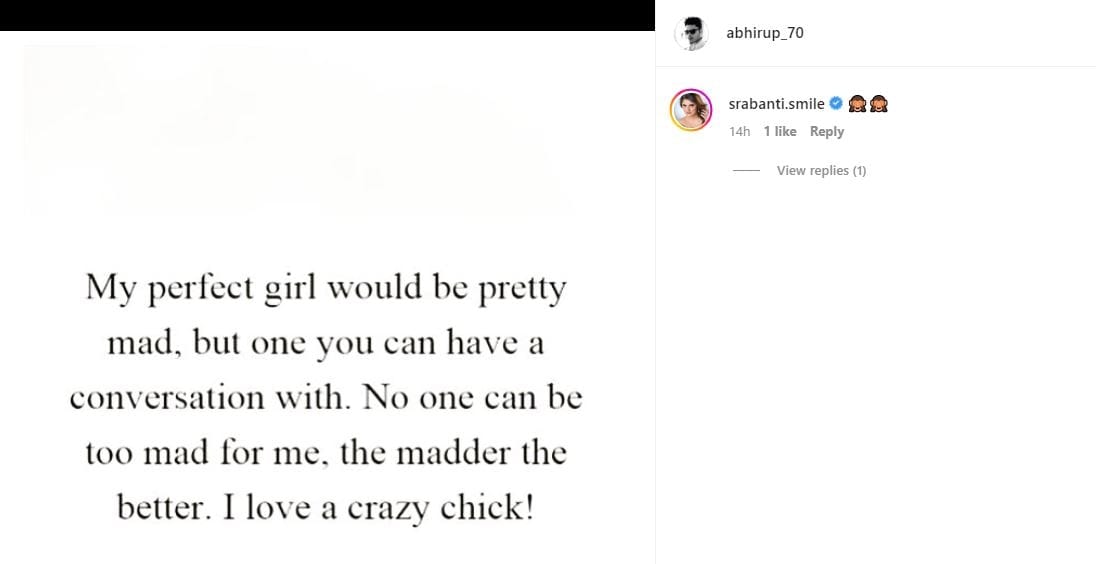Click the short line left of View replies
Image resolution: width=1096 pixels, height=564 pixels.
click(747, 171)
